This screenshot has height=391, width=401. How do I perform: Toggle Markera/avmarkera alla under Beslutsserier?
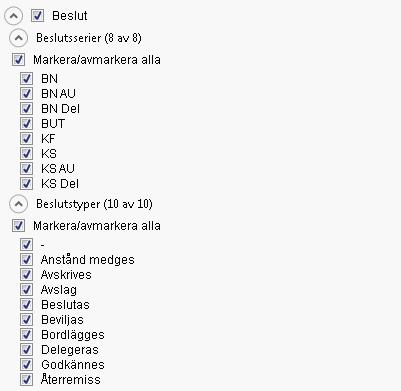coord(18,60)
